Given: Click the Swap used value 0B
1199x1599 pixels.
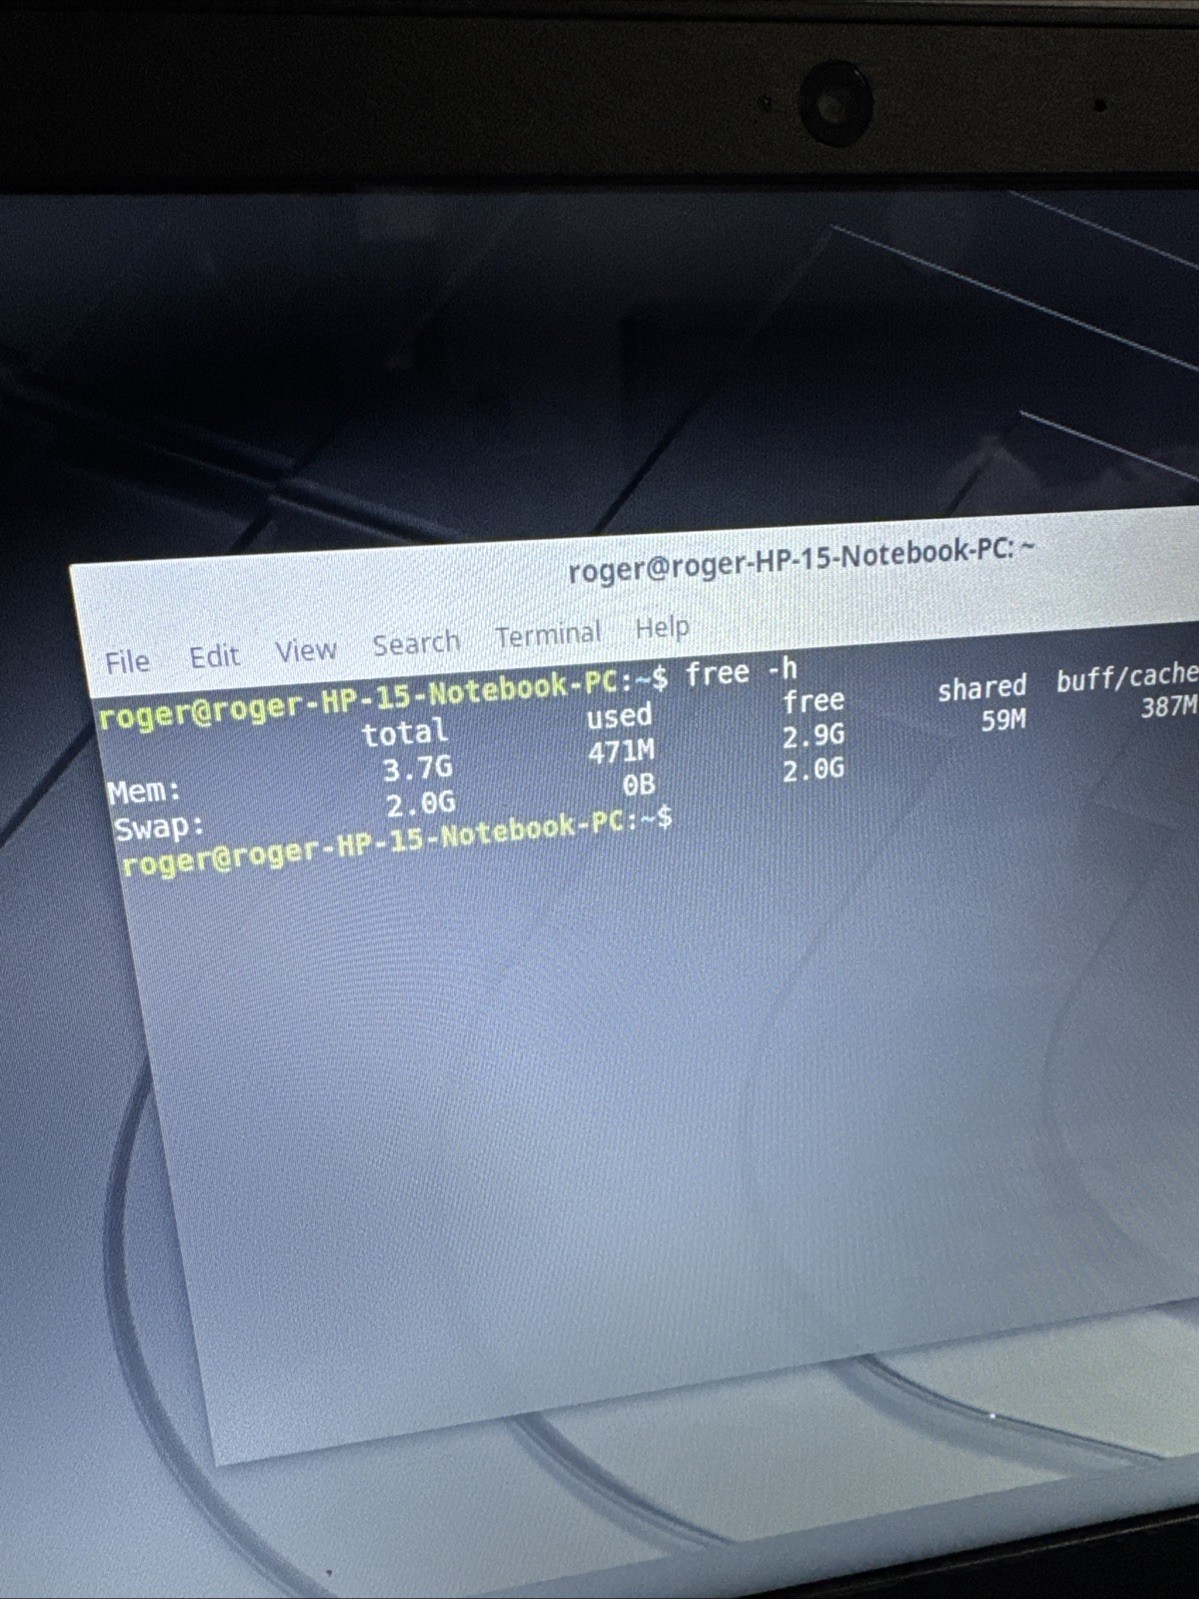Looking at the screenshot, I should click(x=639, y=786).
